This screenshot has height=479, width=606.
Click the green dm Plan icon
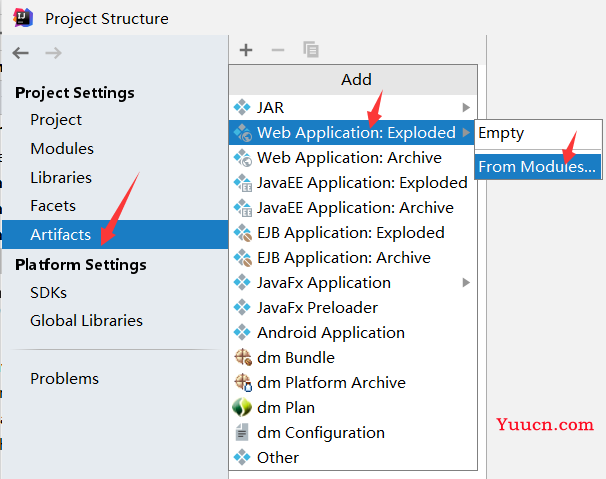coord(242,407)
